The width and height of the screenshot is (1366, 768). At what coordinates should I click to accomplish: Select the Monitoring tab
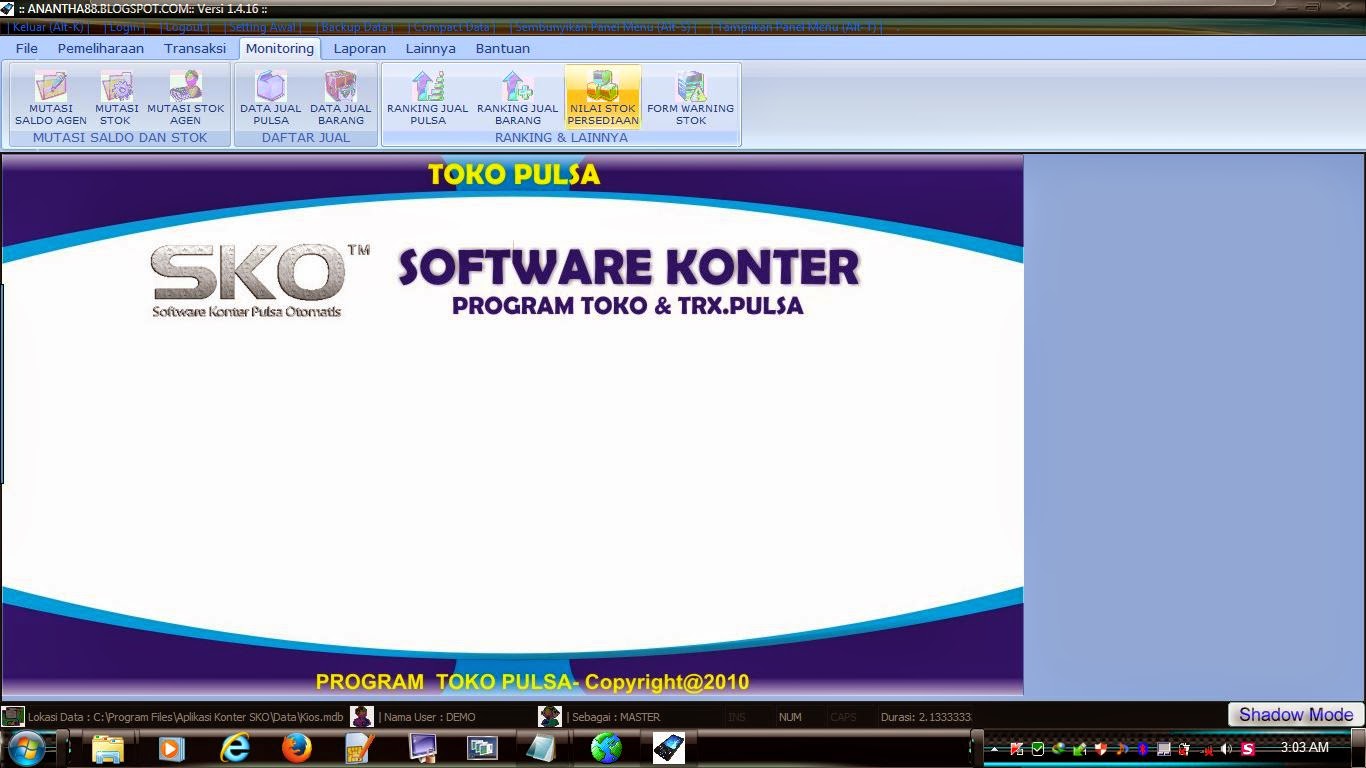click(x=280, y=48)
